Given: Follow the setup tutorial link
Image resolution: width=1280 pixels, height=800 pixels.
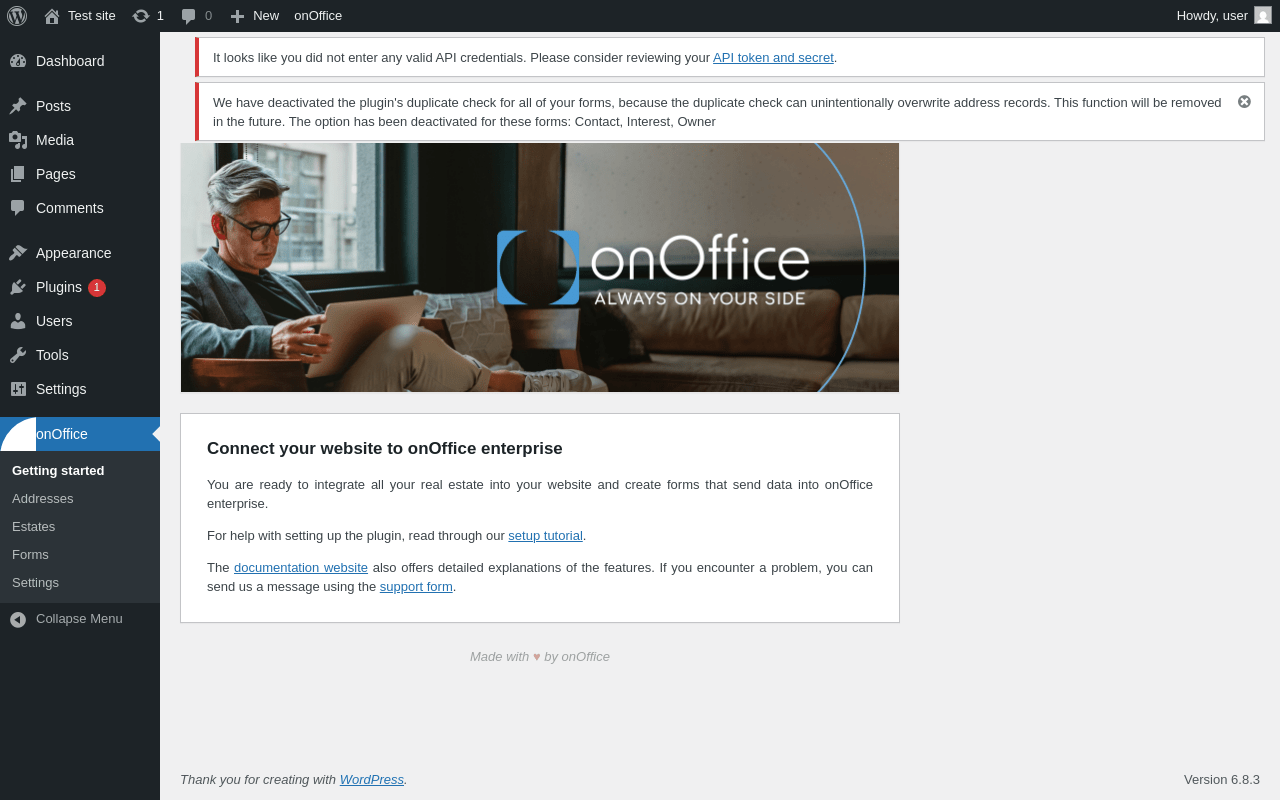Looking at the screenshot, I should 545,536.
